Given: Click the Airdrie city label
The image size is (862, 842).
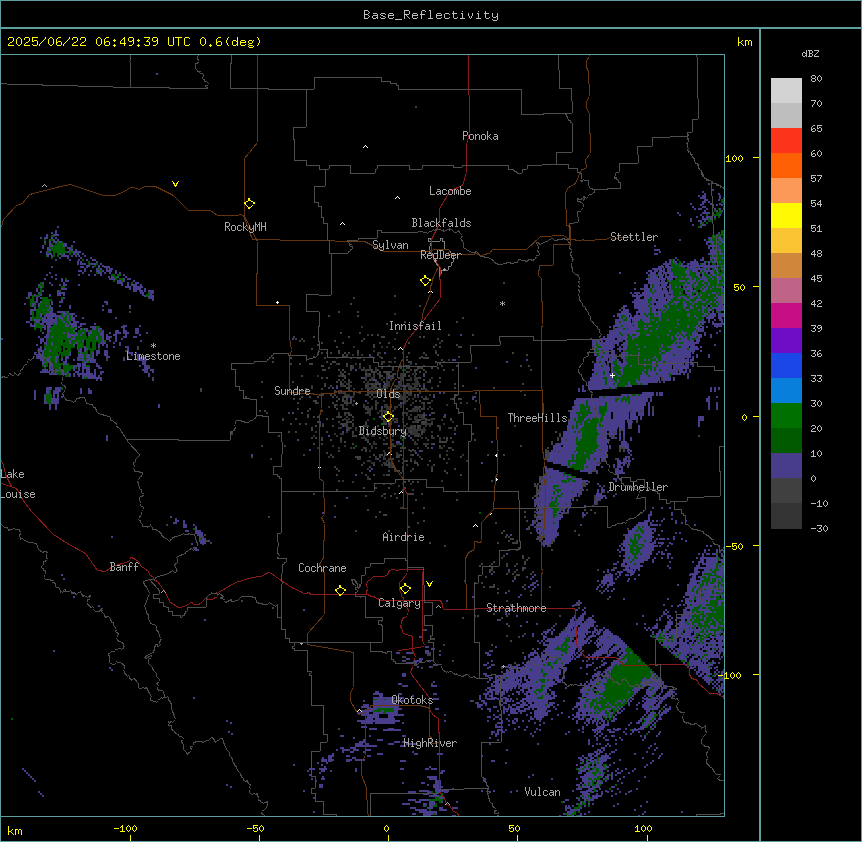Looking at the screenshot, I should click(x=404, y=537).
